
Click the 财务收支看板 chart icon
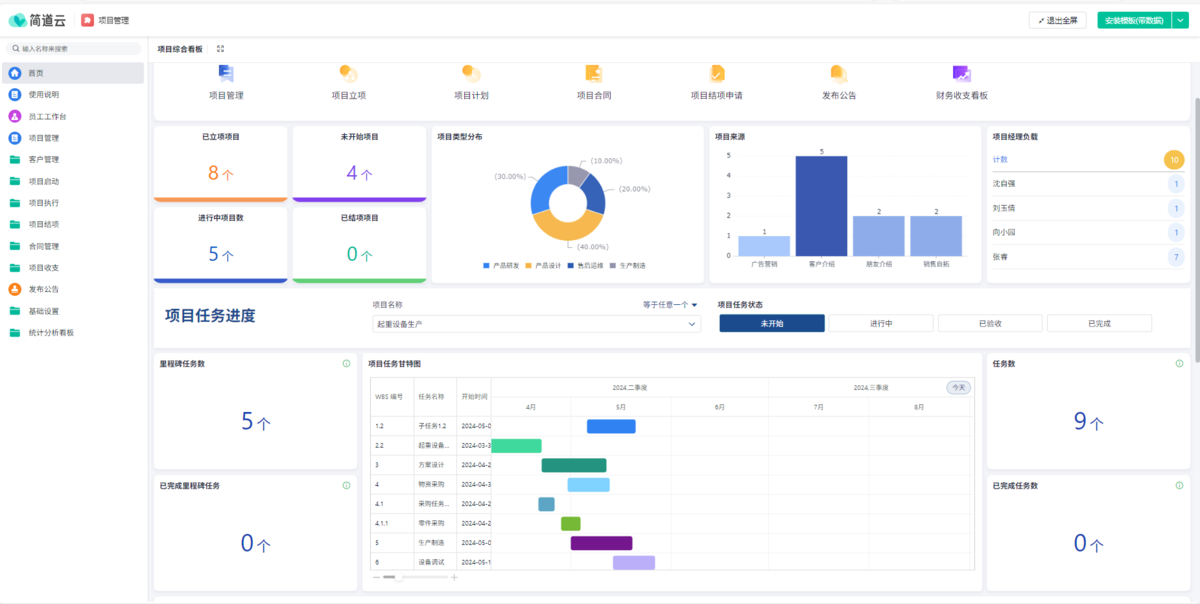coord(961,74)
